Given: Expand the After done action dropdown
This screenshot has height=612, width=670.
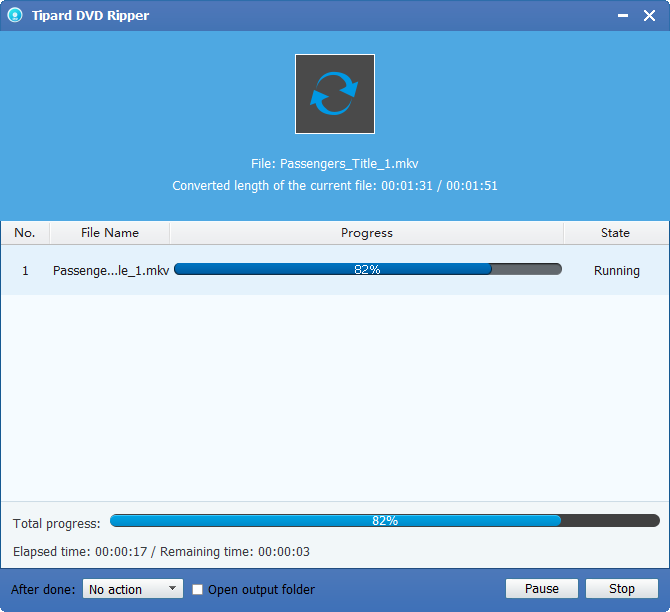Looking at the screenshot, I should 132,590.
